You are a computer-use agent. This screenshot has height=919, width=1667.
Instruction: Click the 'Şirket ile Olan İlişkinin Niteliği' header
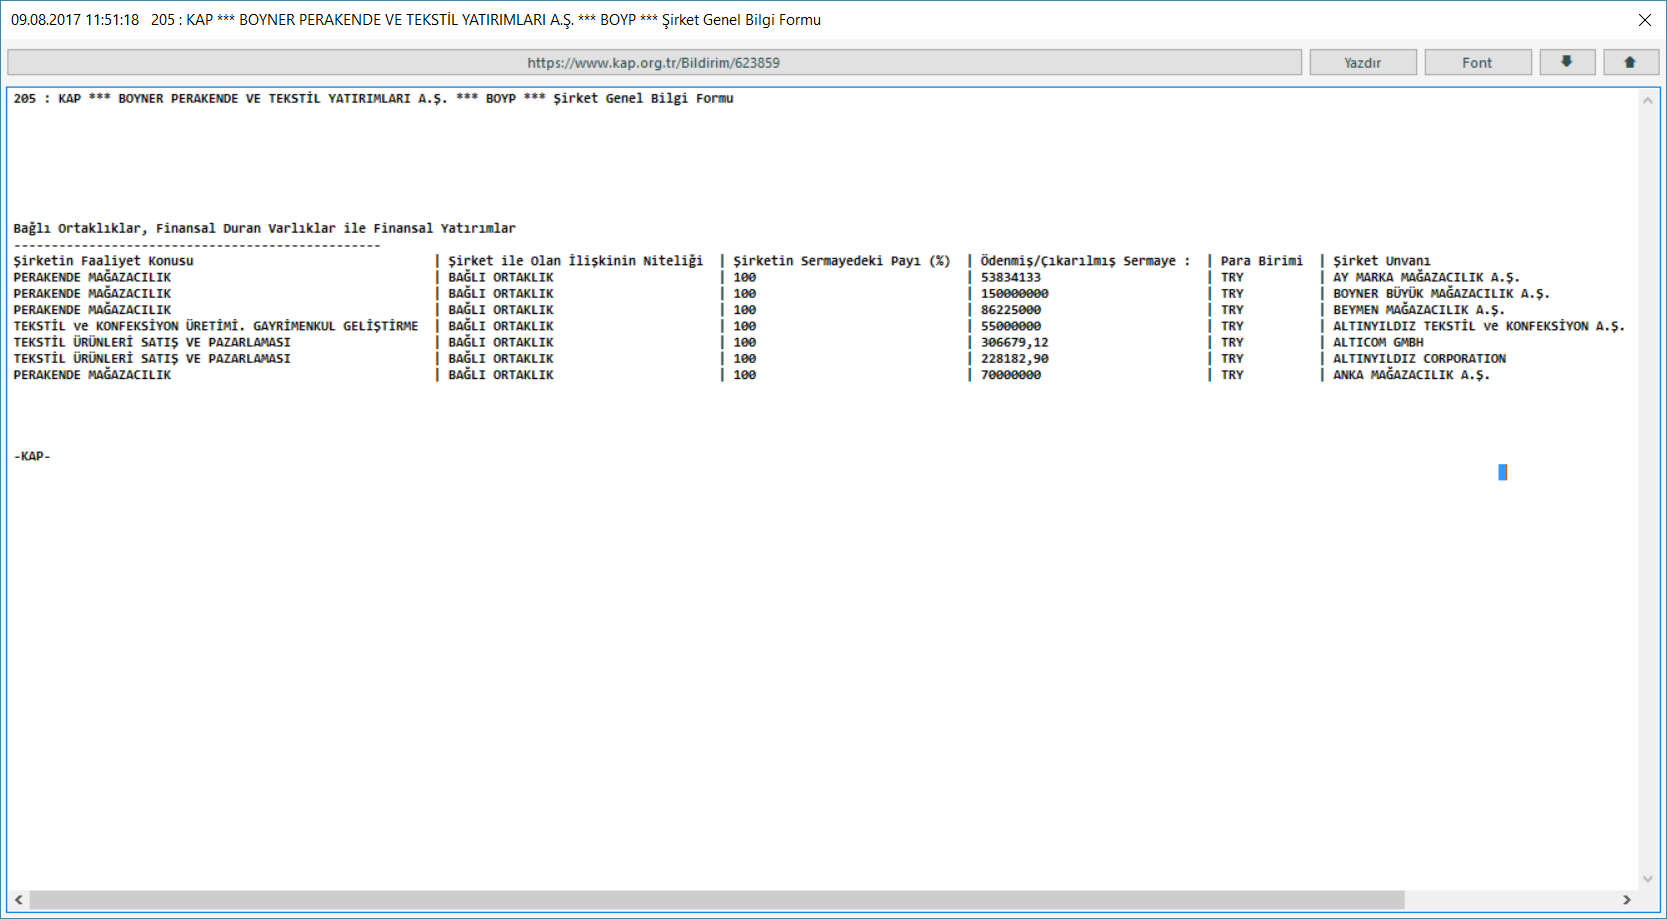click(575, 261)
